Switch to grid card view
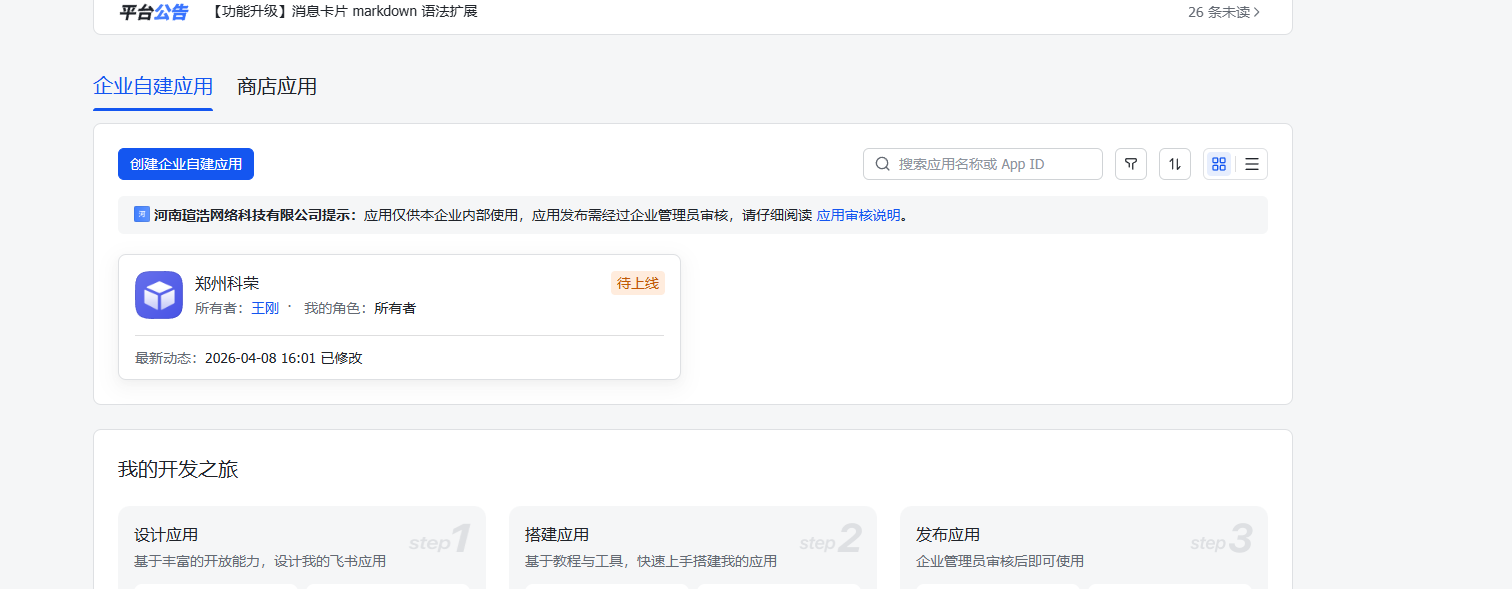Screen dimensions: 1512x589 coord(1218,164)
